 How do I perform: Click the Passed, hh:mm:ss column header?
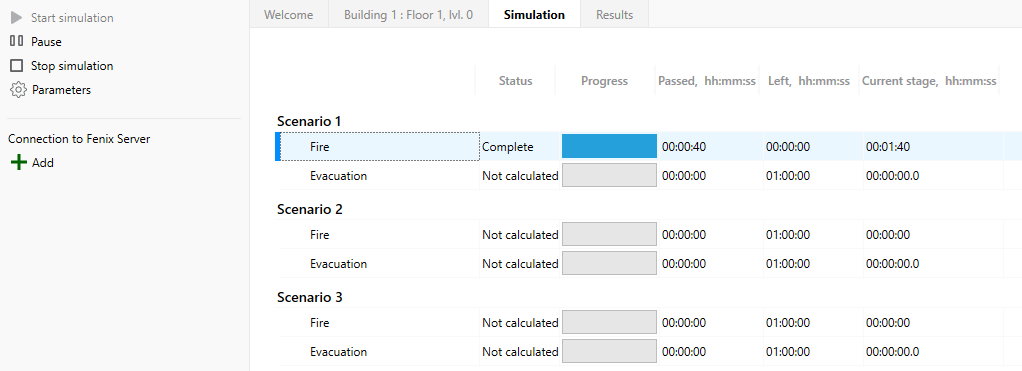tap(707, 81)
